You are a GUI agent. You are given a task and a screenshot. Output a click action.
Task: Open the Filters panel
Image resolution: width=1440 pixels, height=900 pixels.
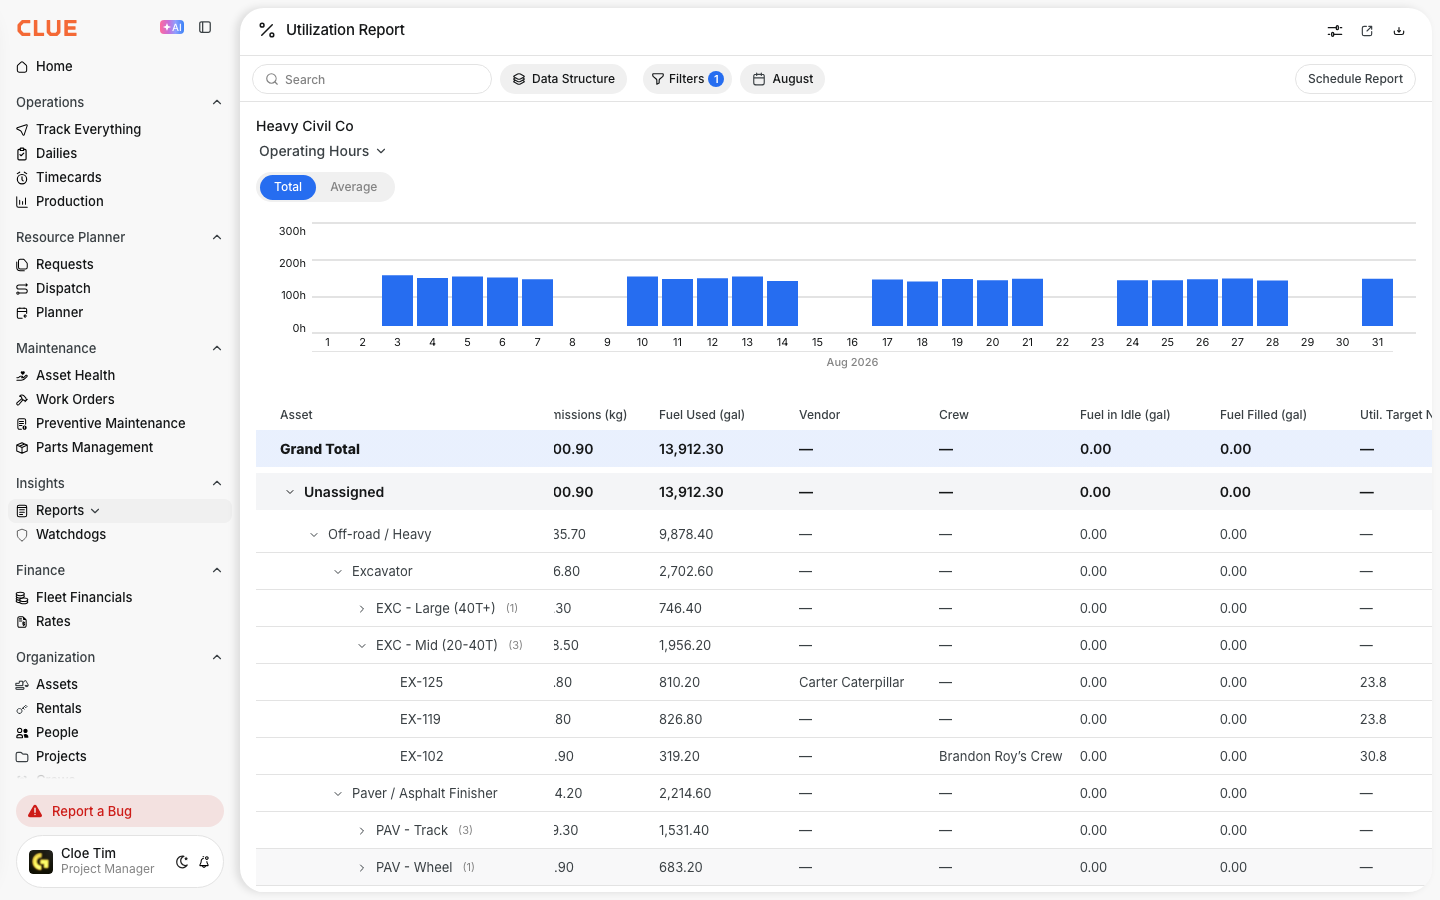pos(687,79)
